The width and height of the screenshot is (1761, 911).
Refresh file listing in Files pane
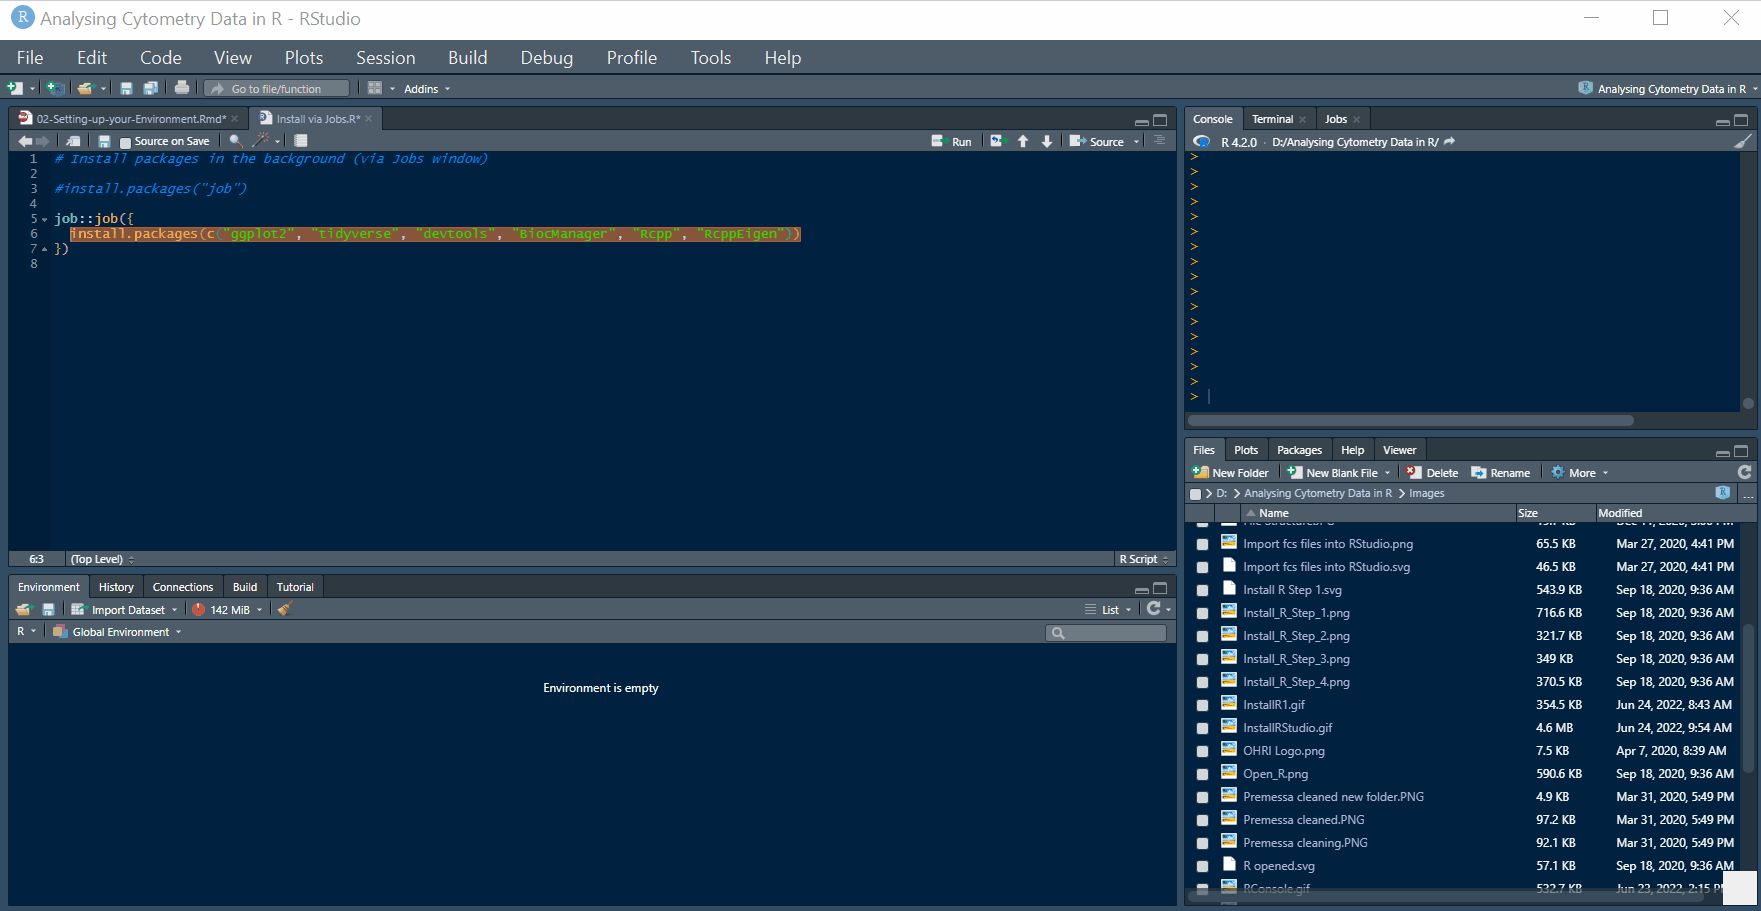pos(1744,472)
